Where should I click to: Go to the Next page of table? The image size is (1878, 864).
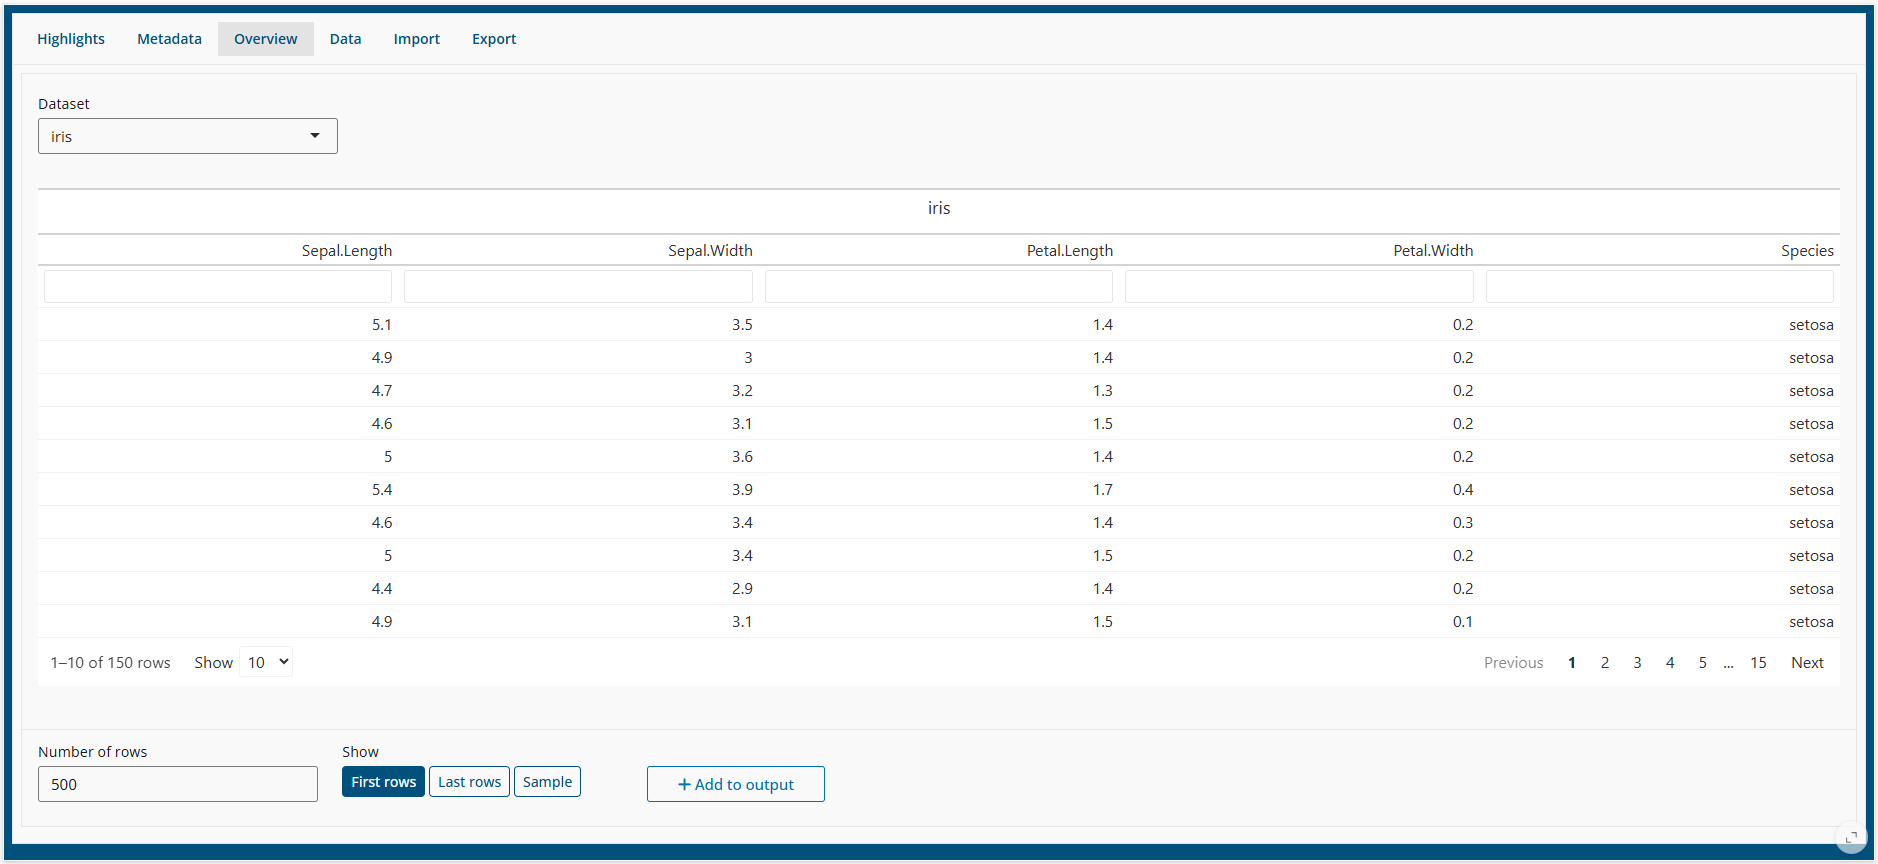pos(1806,663)
